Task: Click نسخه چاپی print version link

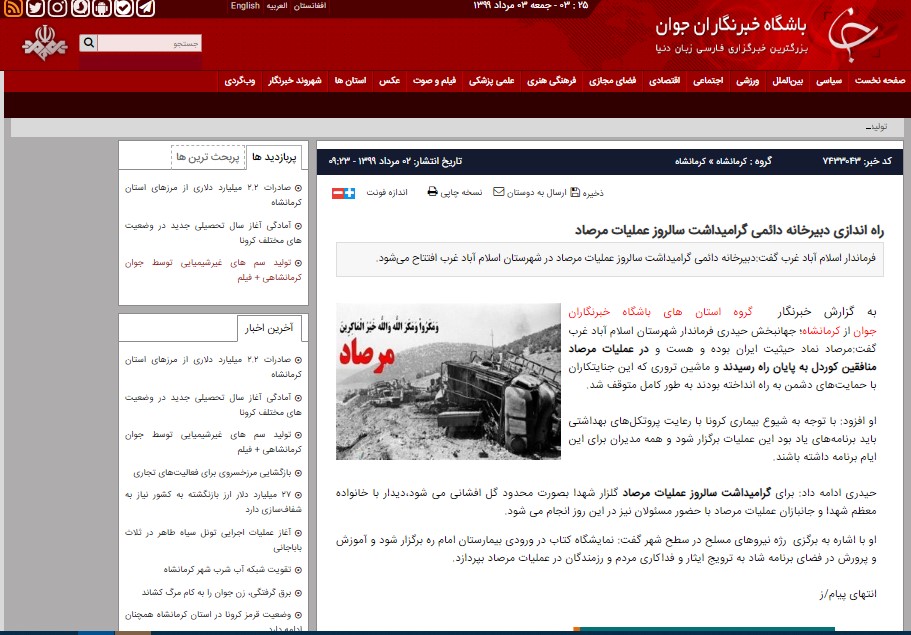Action: click(461, 192)
